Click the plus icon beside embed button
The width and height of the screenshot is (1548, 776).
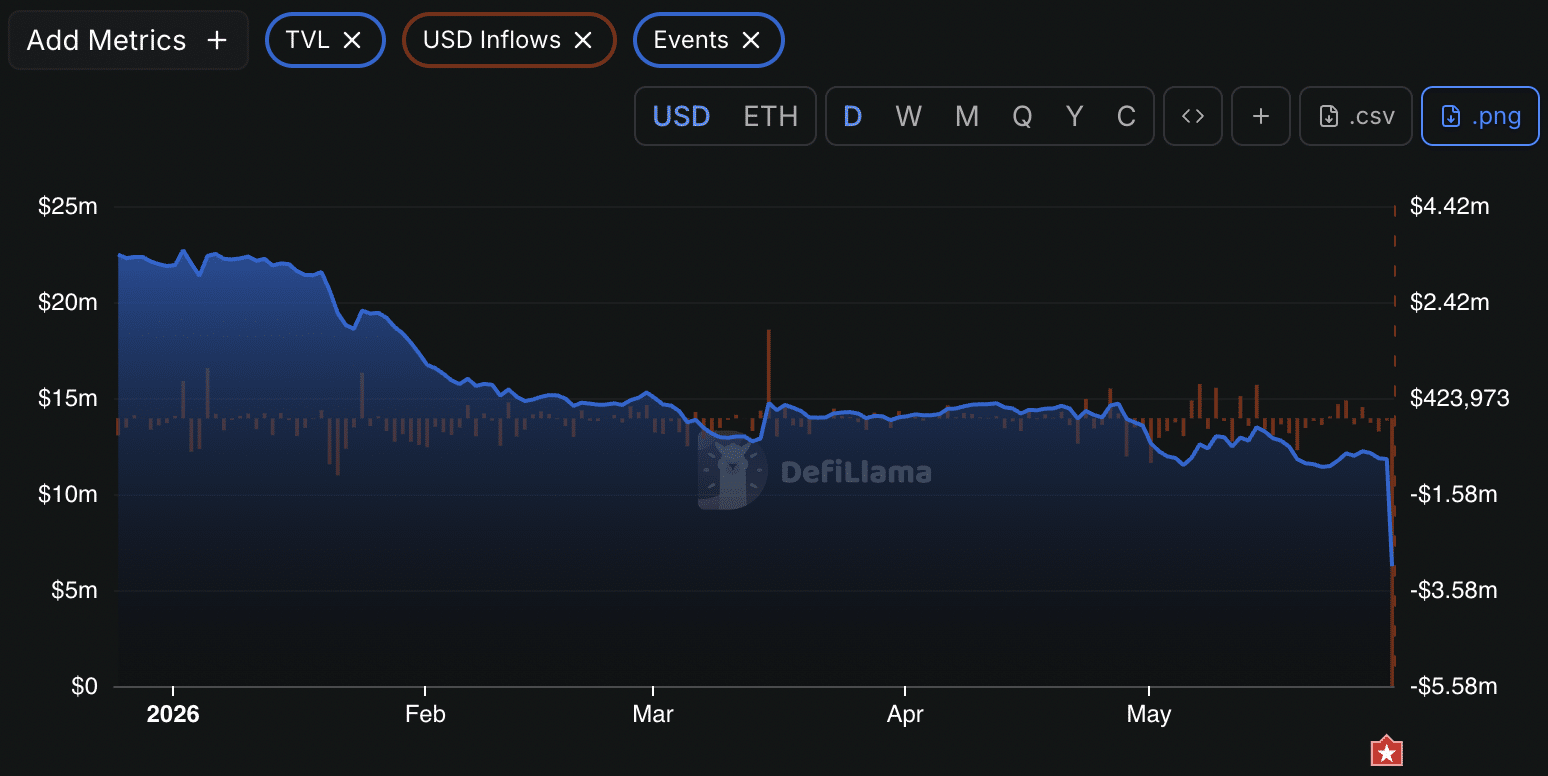pos(1261,116)
